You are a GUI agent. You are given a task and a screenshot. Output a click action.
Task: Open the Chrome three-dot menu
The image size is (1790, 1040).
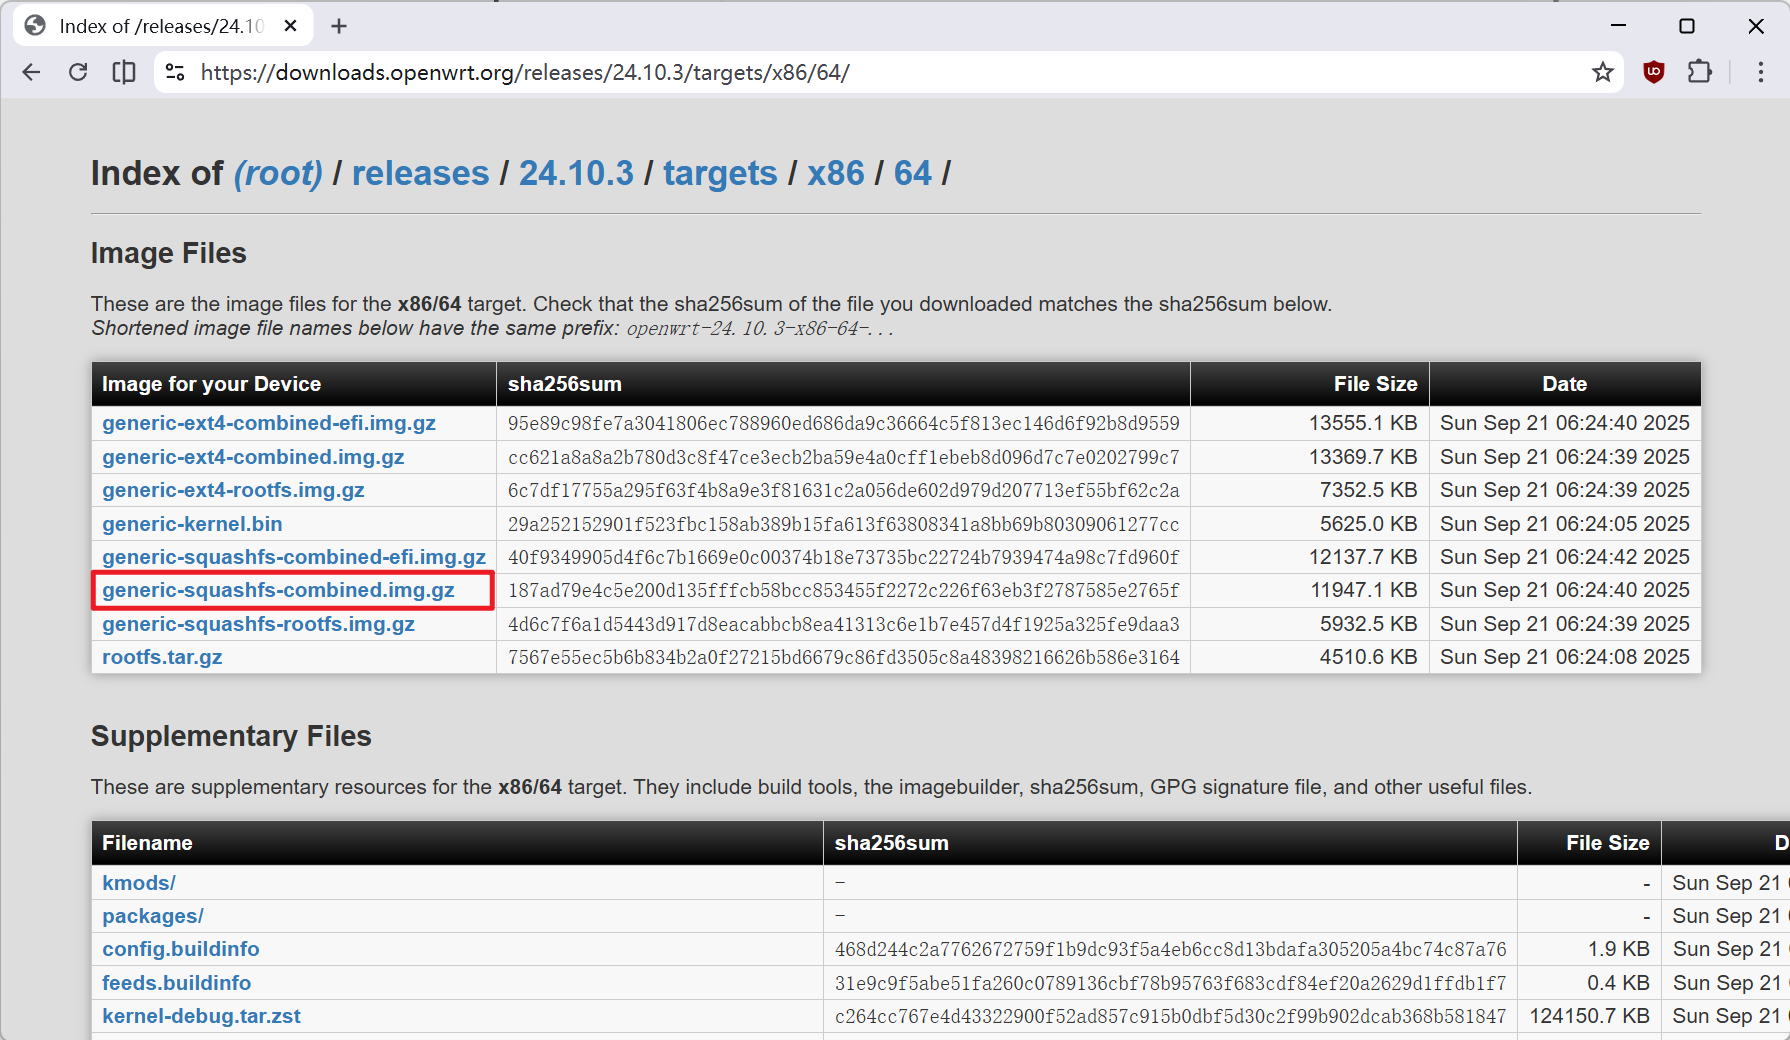(x=1762, y=72)
